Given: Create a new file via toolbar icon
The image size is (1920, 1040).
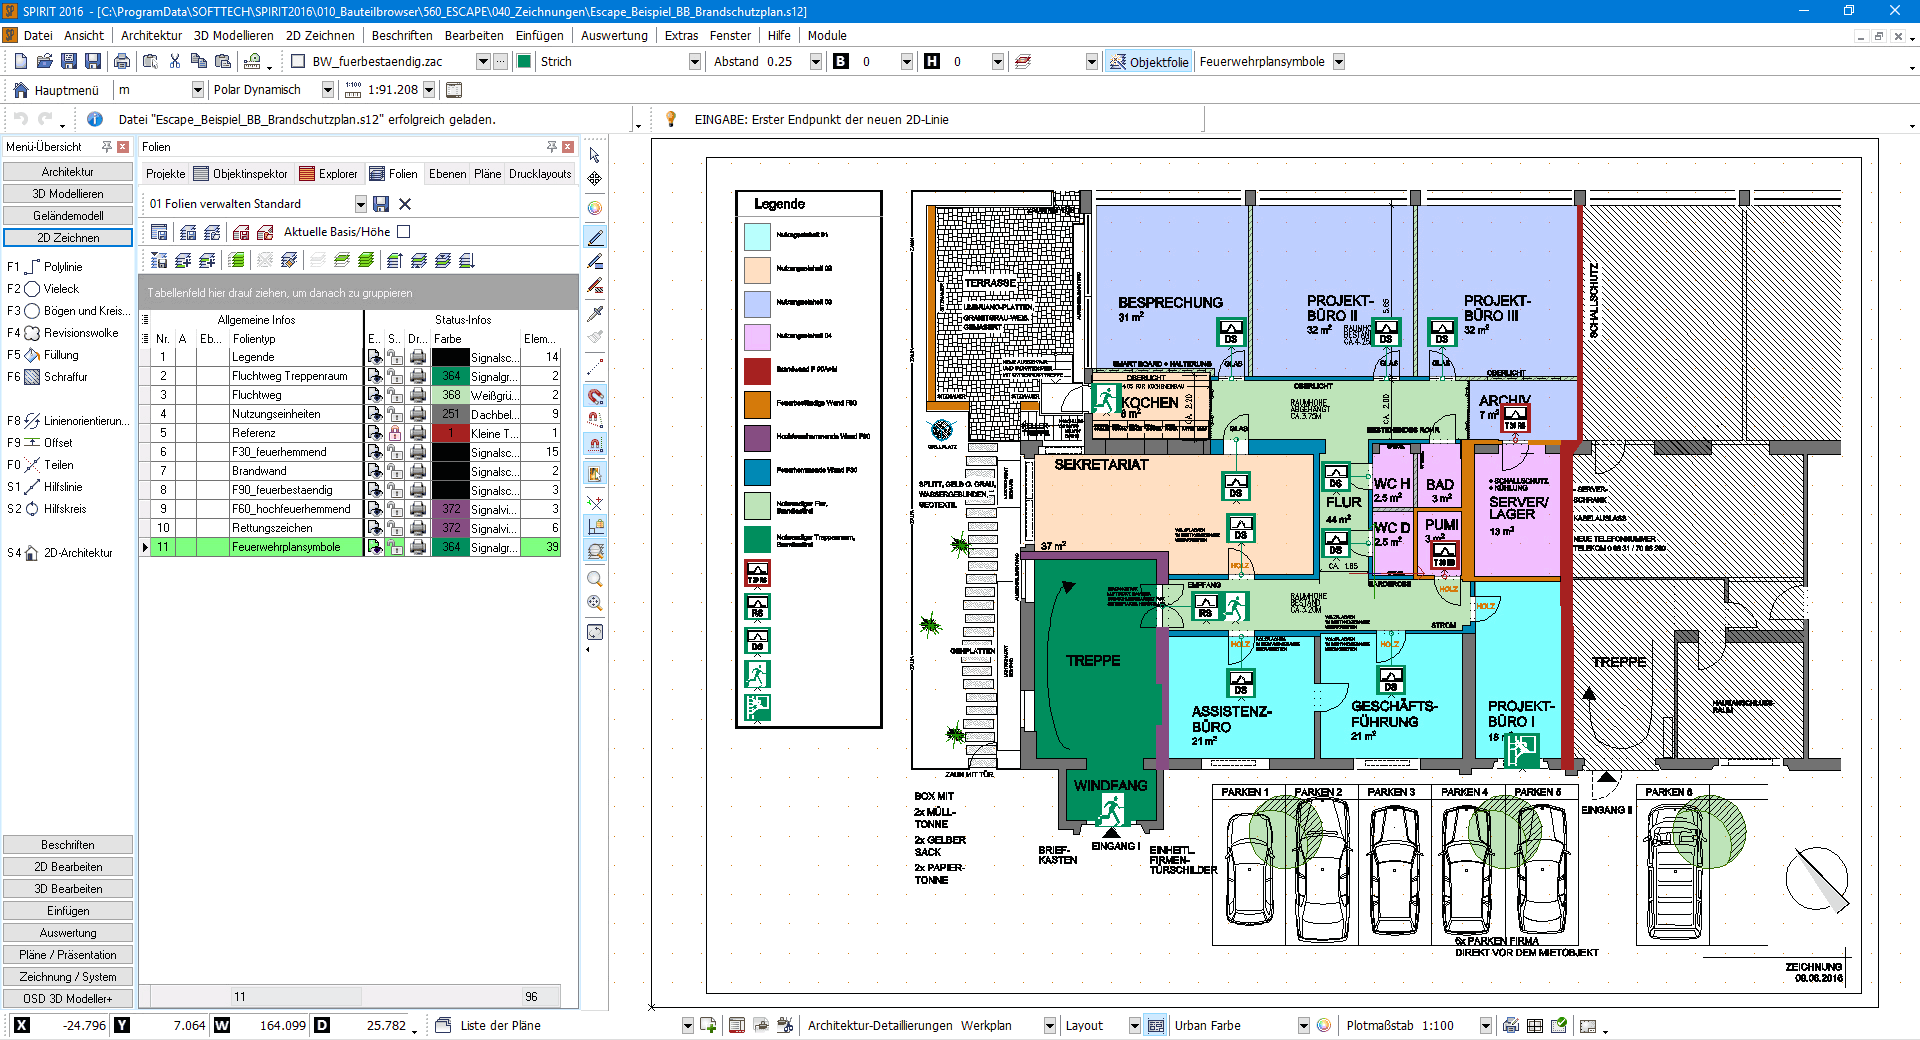Looking at the screenshot, I should pyautogui.click(x=21, y=62).
